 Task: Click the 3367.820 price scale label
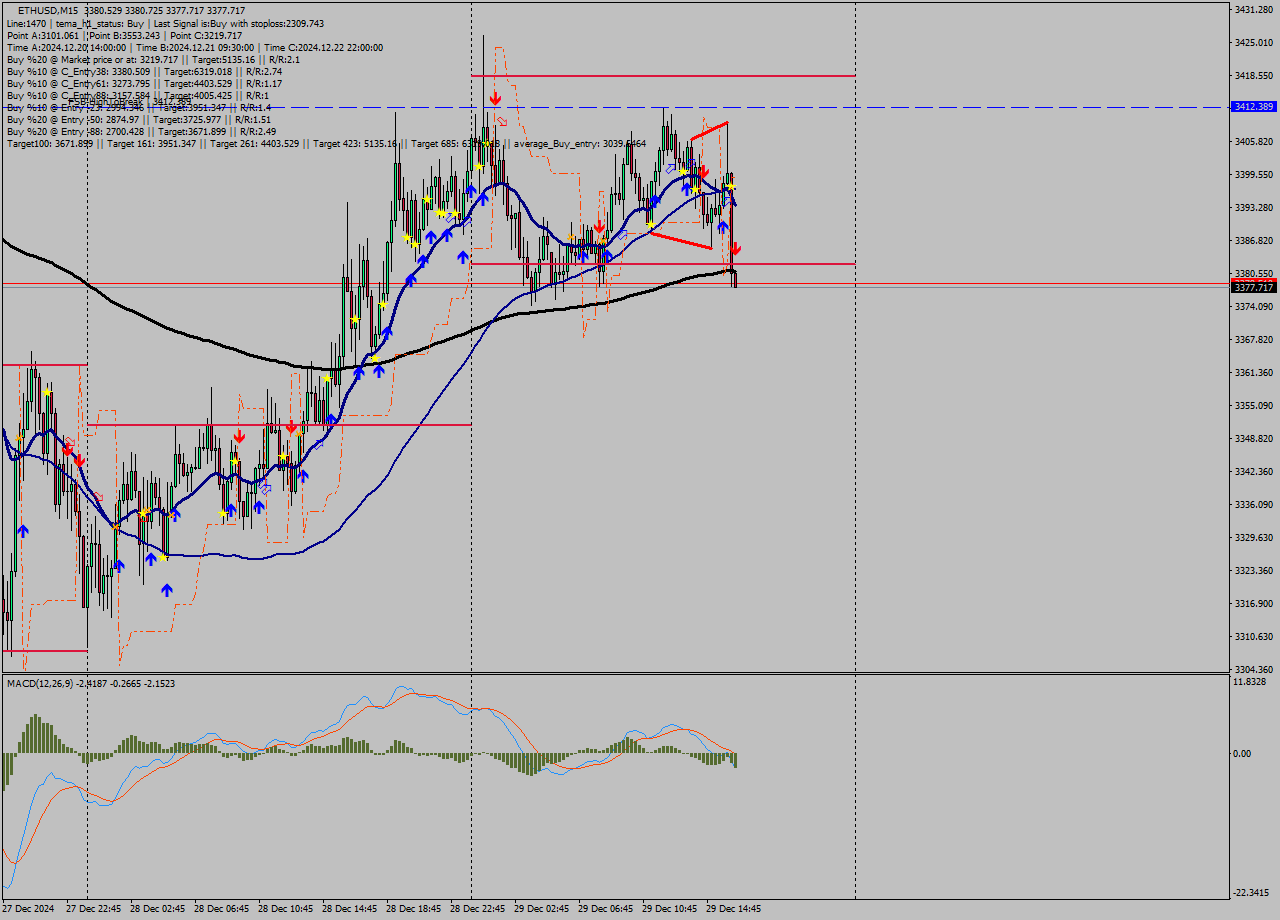point(1253,339)
